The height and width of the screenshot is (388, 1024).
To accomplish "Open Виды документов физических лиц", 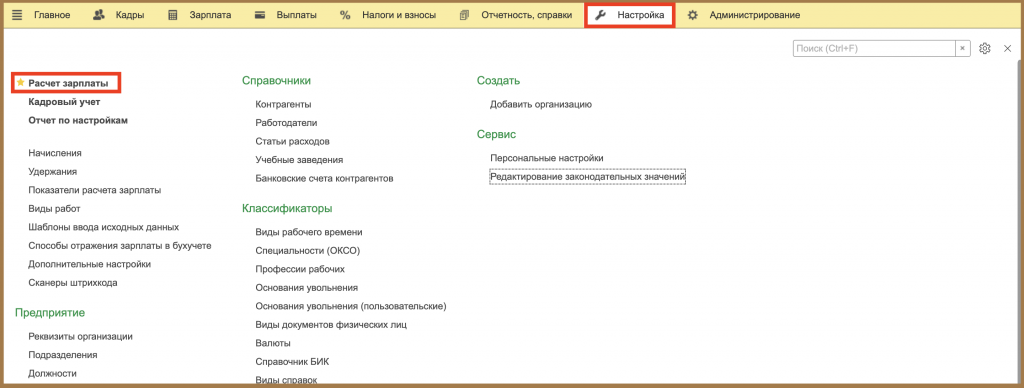I will (331, 325).
